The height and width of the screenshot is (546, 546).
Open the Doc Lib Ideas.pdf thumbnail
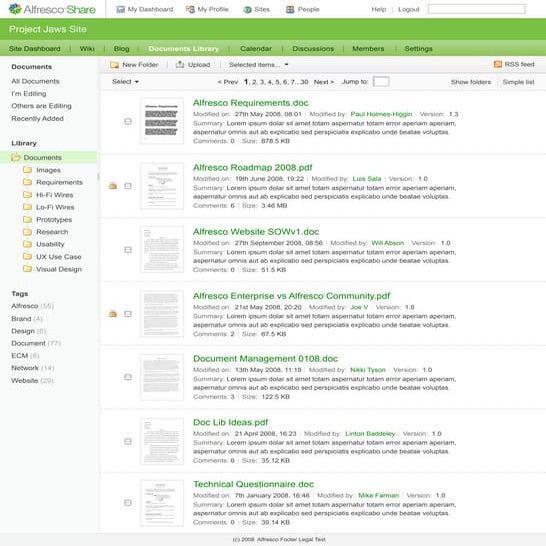pyautogui.click(x=162, y=441)
